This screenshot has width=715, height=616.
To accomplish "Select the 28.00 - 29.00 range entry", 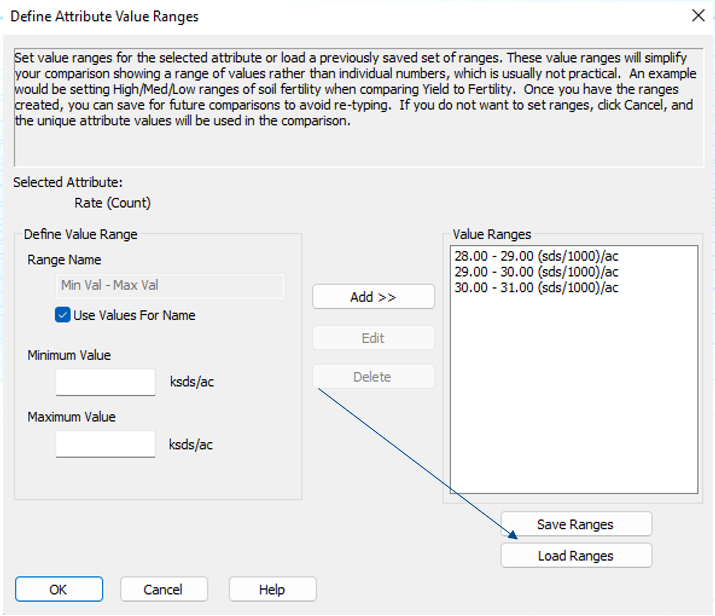I will (536, 256).
